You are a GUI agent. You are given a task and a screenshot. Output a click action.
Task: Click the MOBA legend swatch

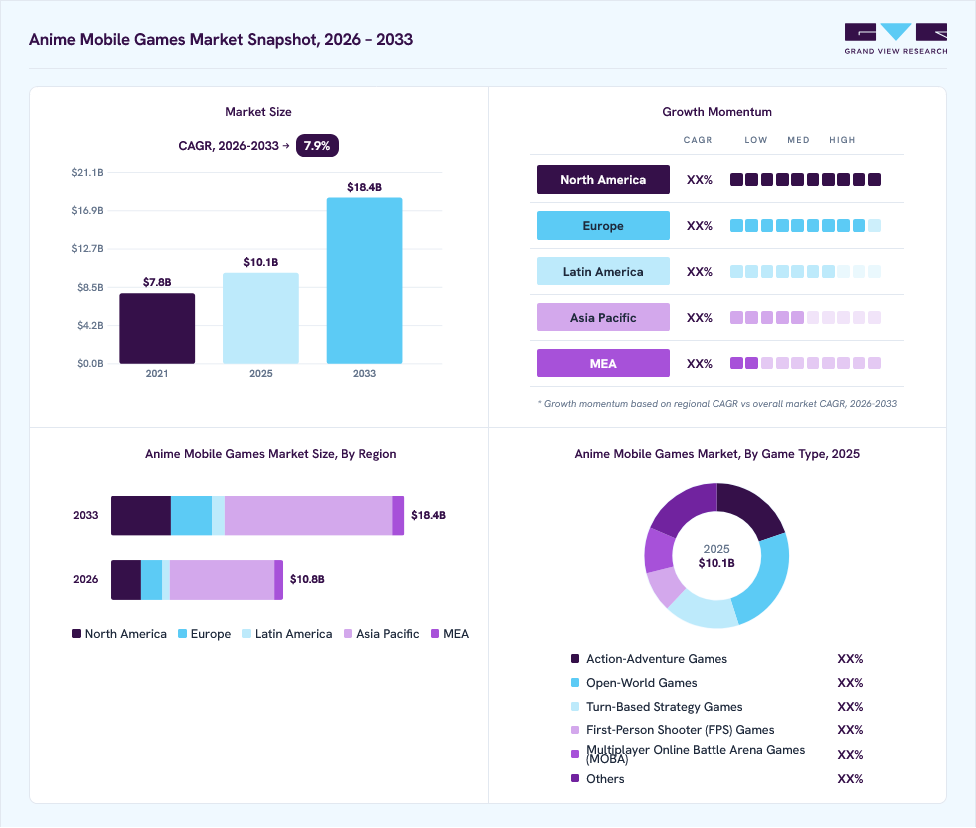click(575, 754)
